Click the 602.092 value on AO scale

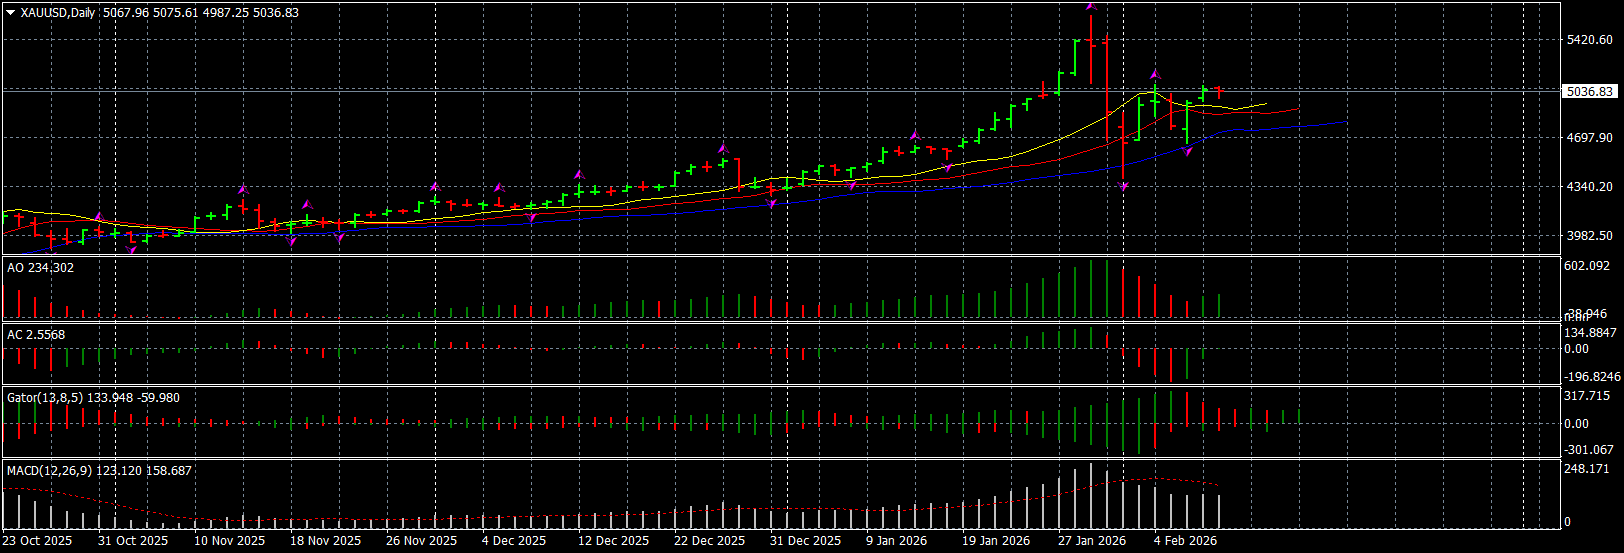pyautogui.click(x=1588, y=266)
